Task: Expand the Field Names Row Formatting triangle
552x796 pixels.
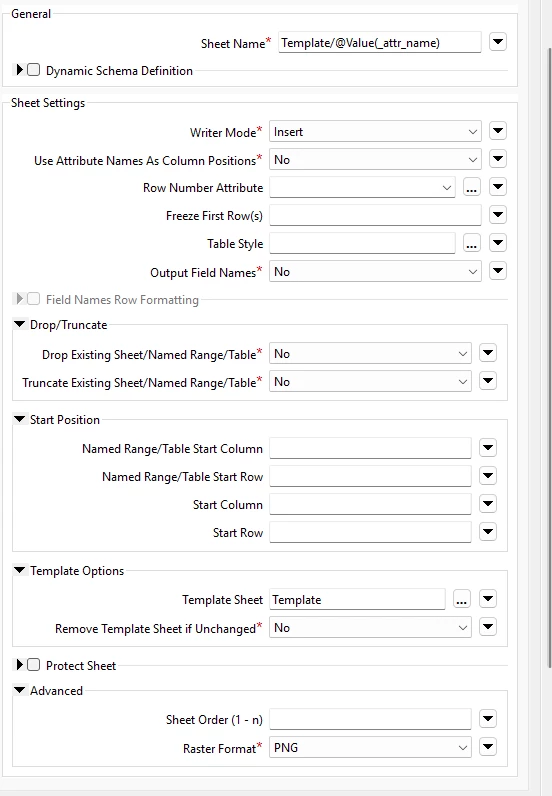Action: pos(19,298)
